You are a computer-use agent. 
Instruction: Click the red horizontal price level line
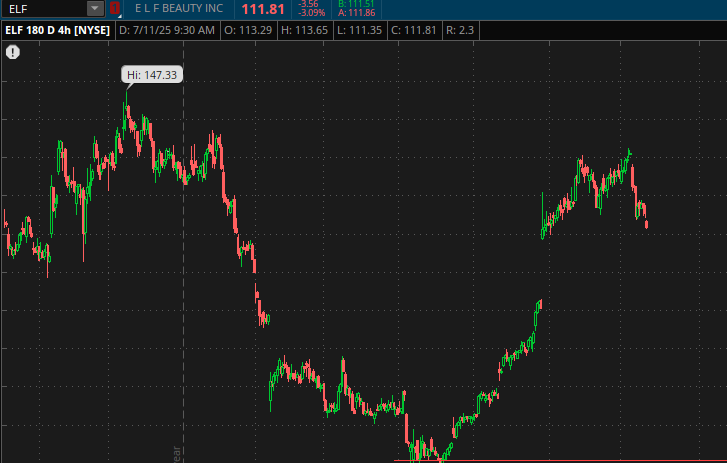click(560, 461)
